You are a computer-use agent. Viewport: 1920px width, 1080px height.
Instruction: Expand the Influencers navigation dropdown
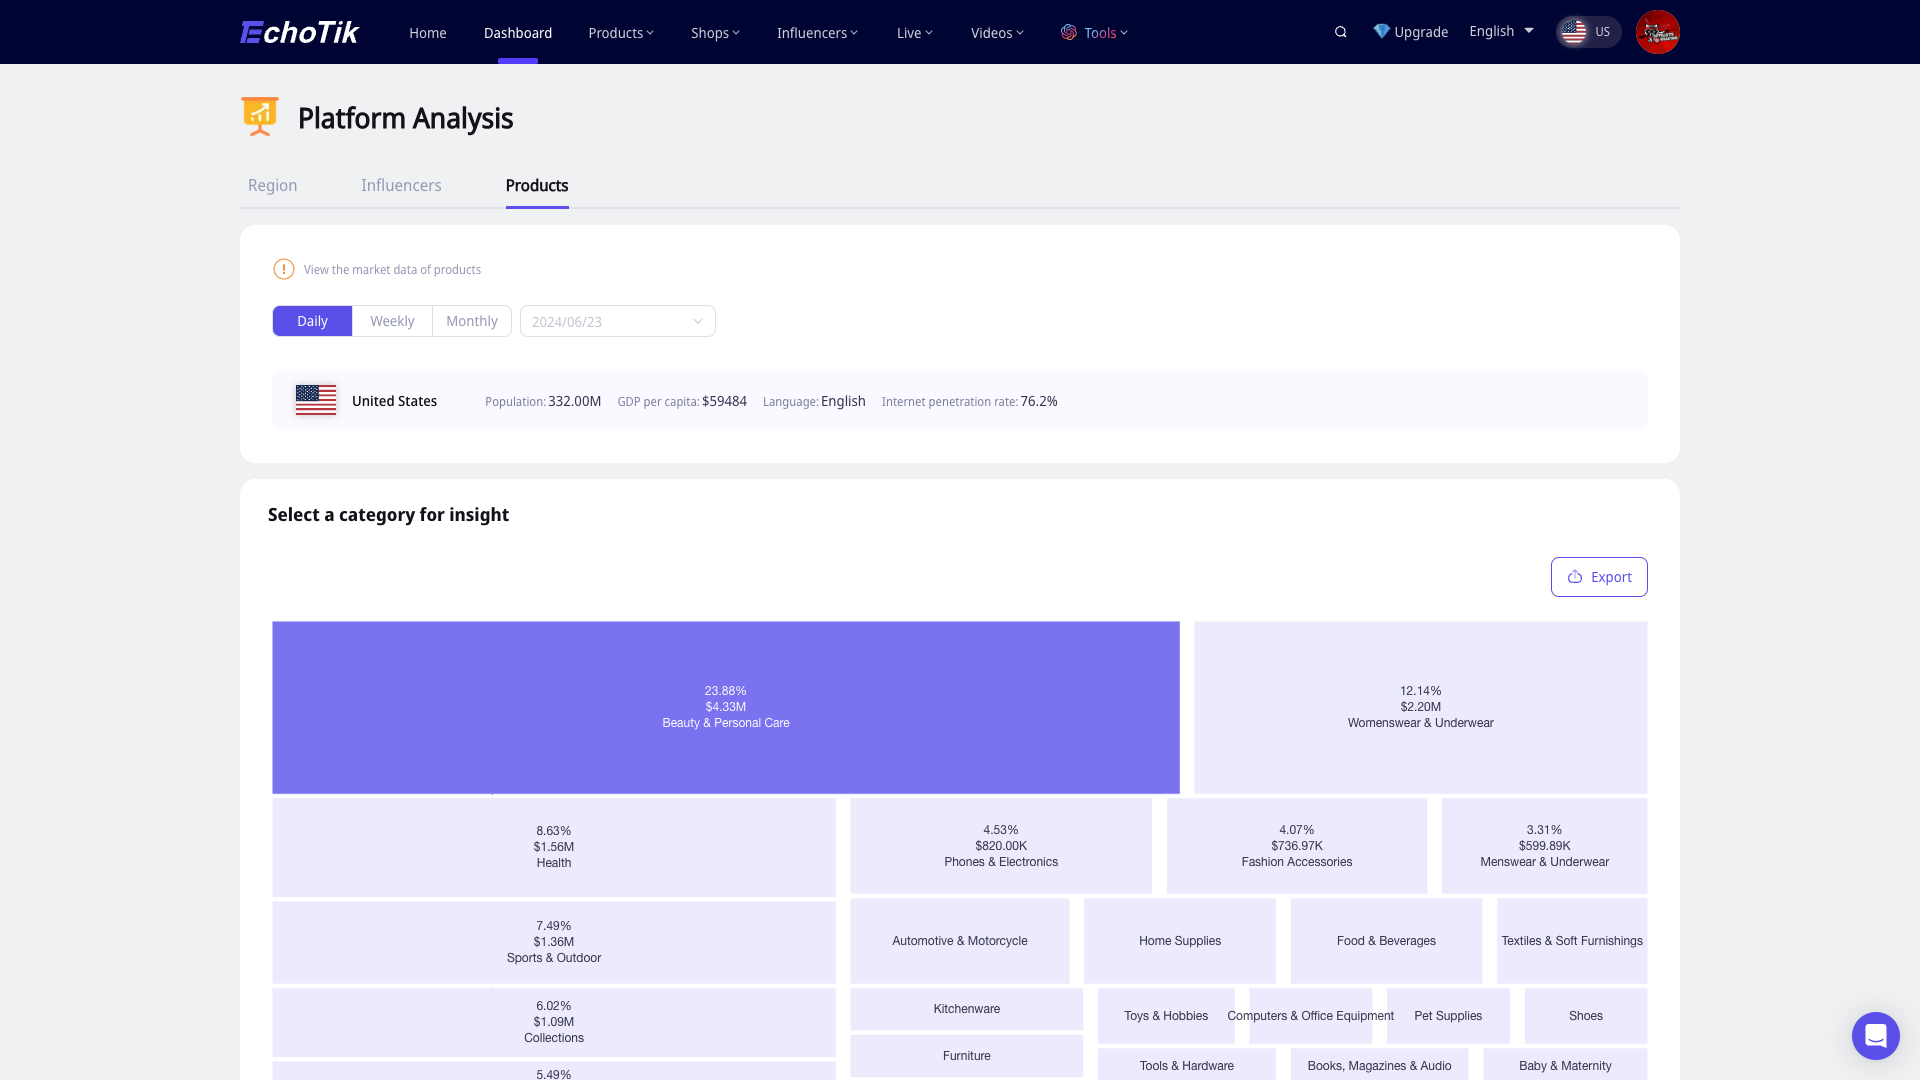[x=816, y=32]
